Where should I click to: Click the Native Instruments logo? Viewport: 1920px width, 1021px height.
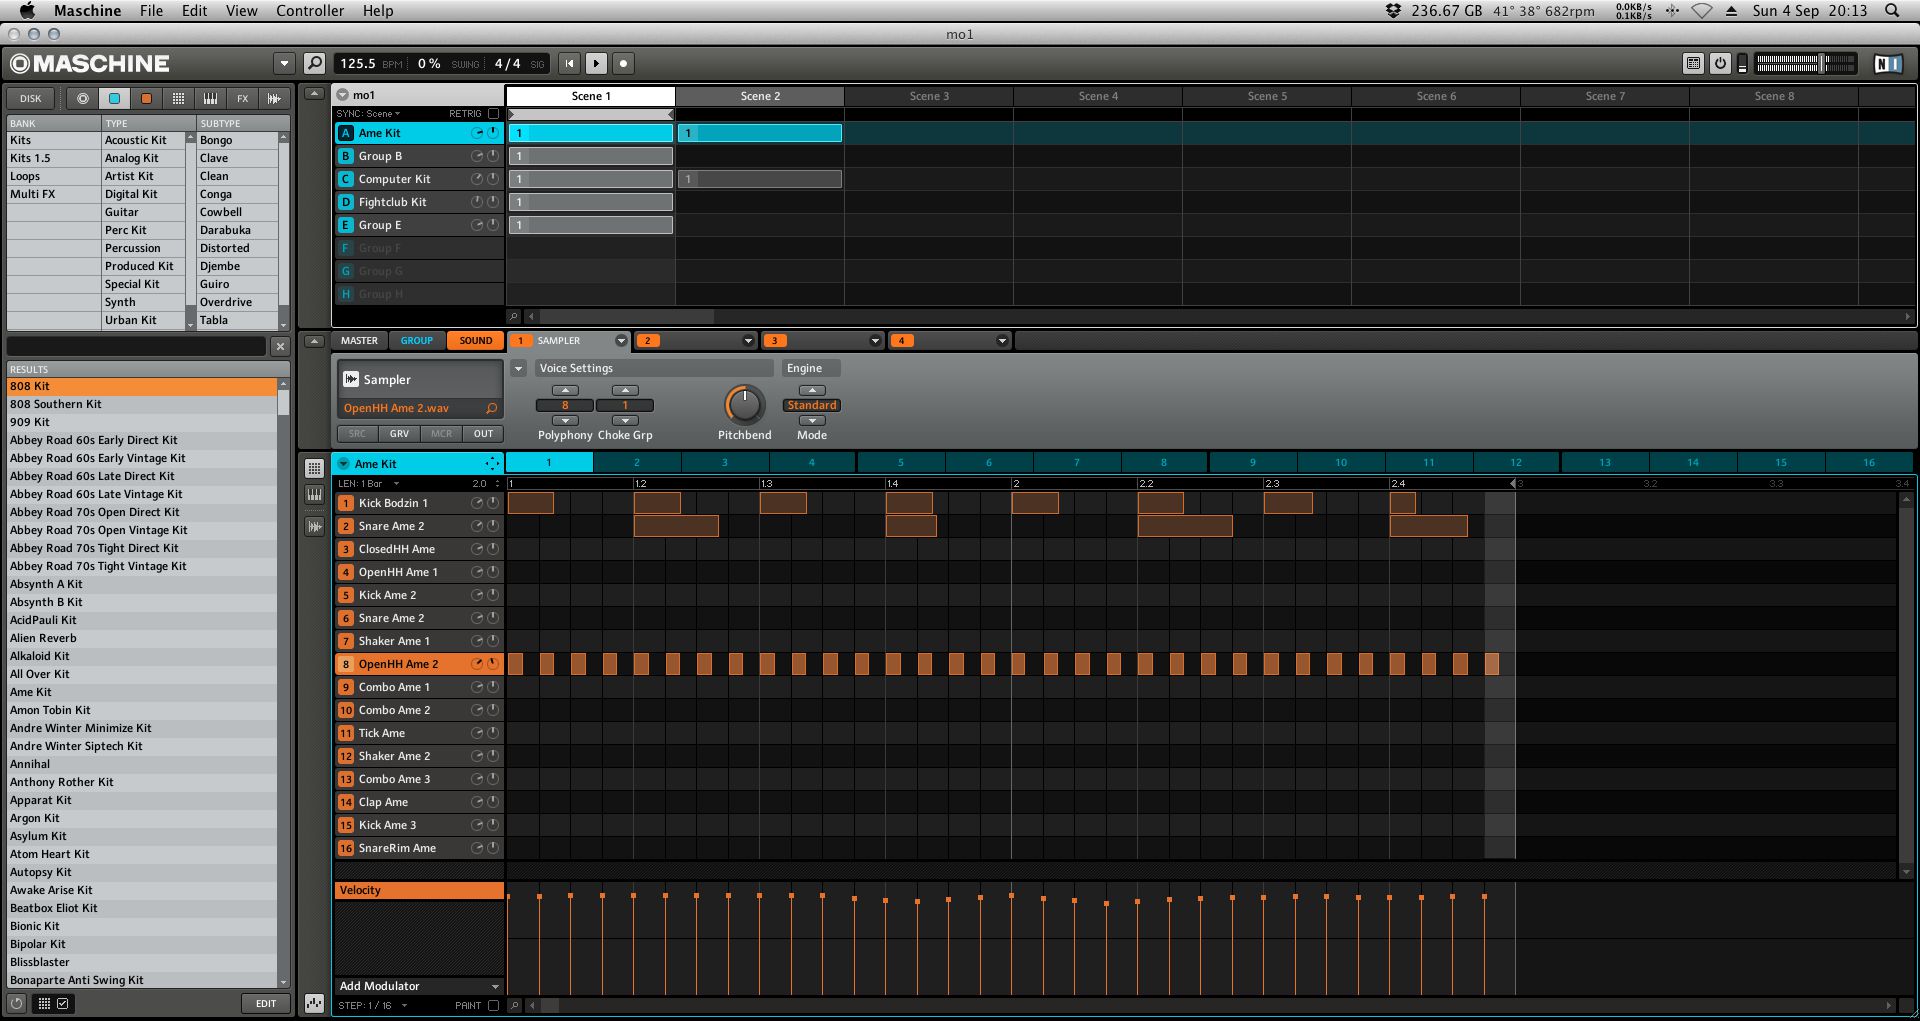coord(1887,63)
